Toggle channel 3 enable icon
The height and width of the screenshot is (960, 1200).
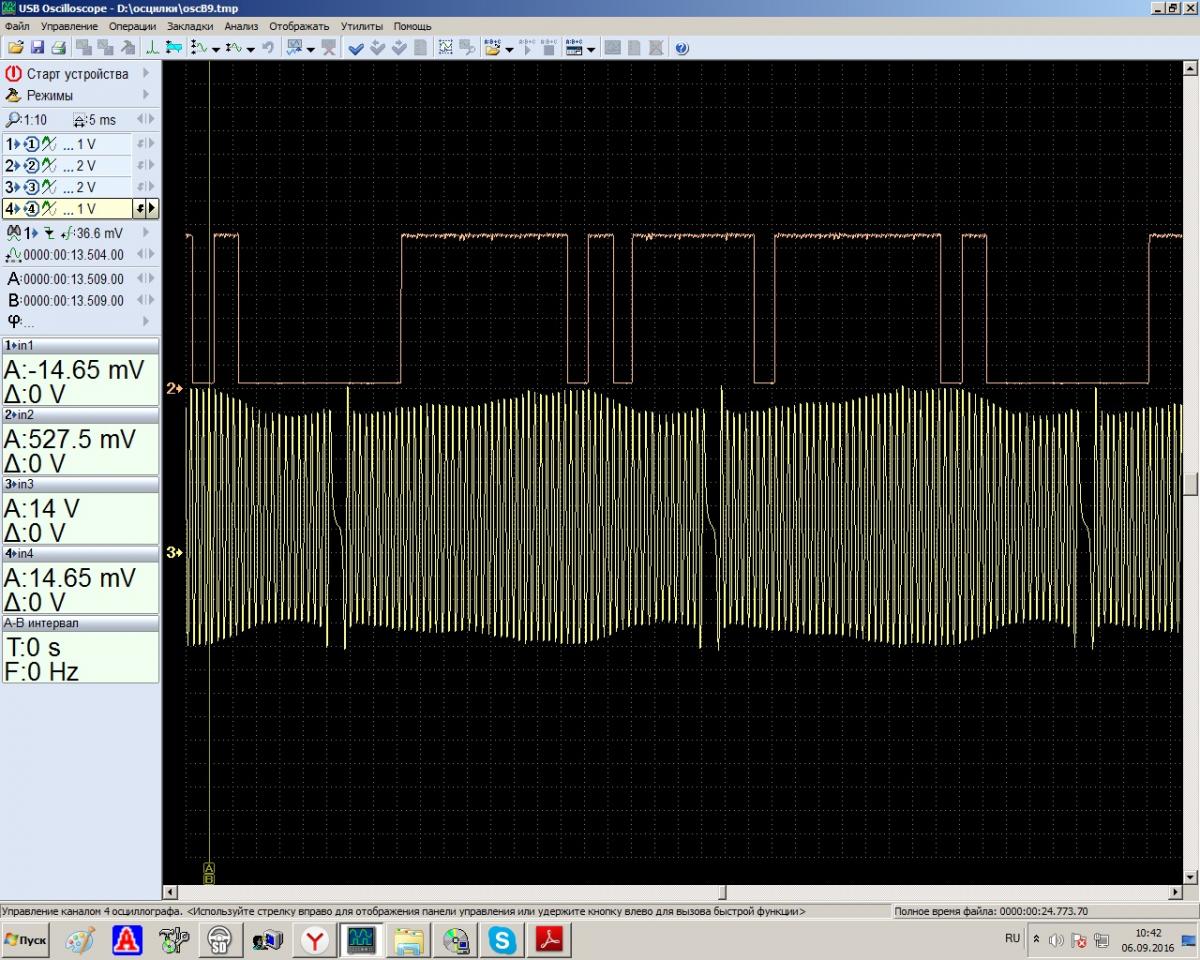[x=31, y=187]
